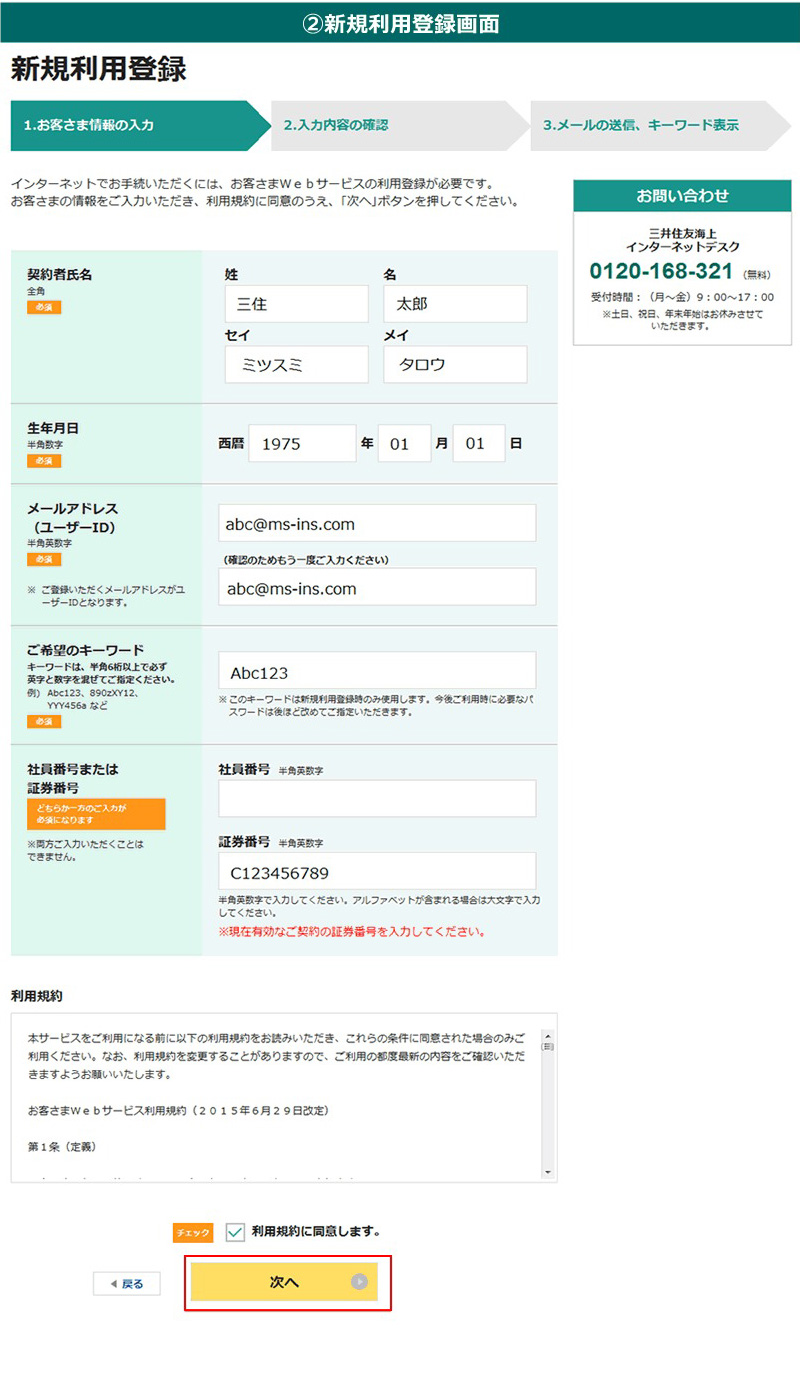800x1384 pixels.
Task: Click the 新規利用登録 page heading
Action: click(x=98, y=69)
